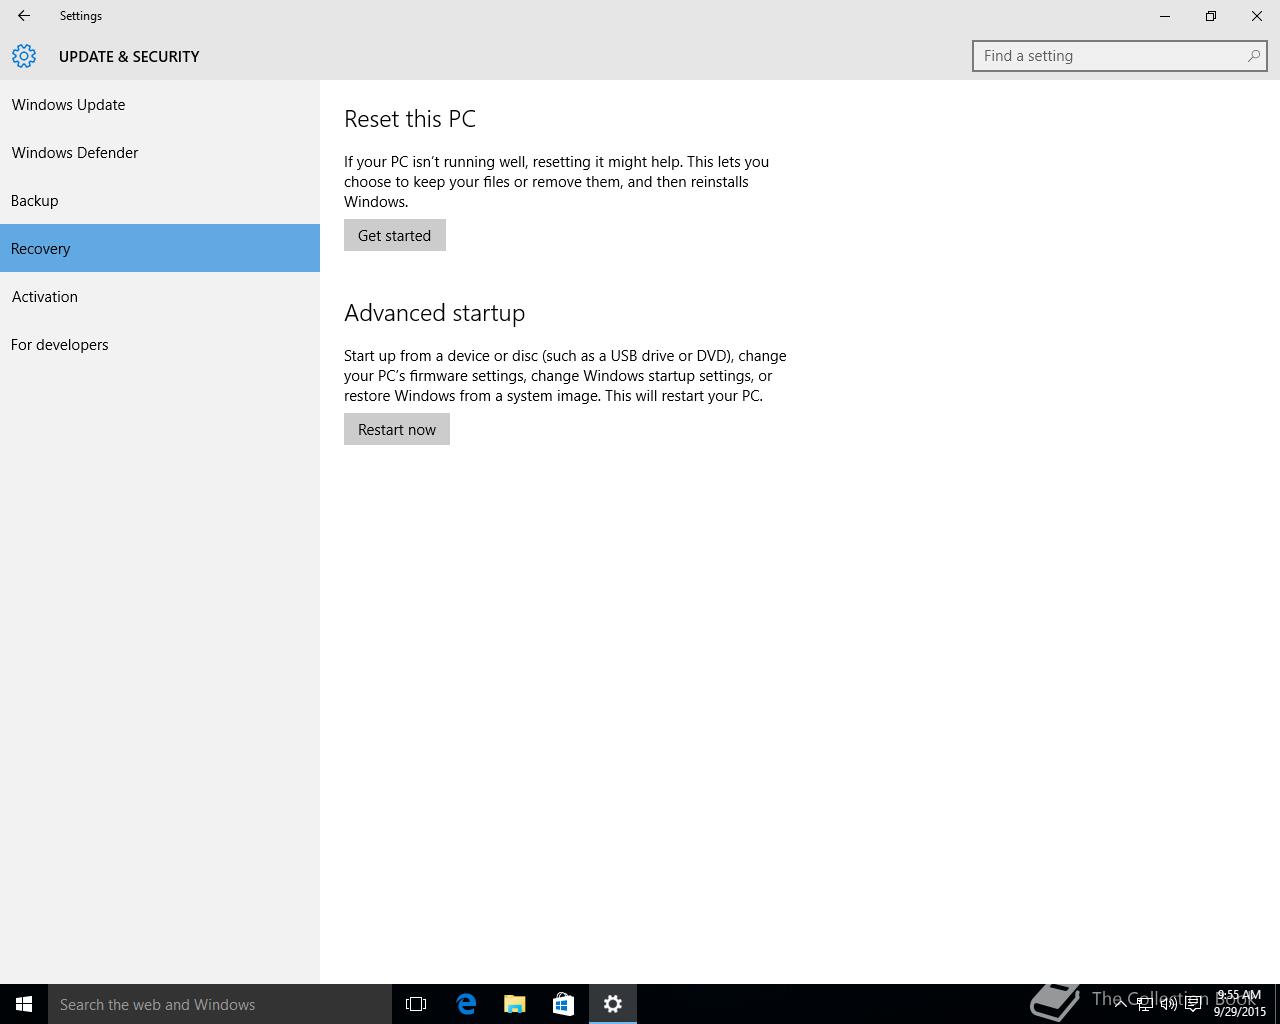Click Get started under Reset this PC

(395, 235)
